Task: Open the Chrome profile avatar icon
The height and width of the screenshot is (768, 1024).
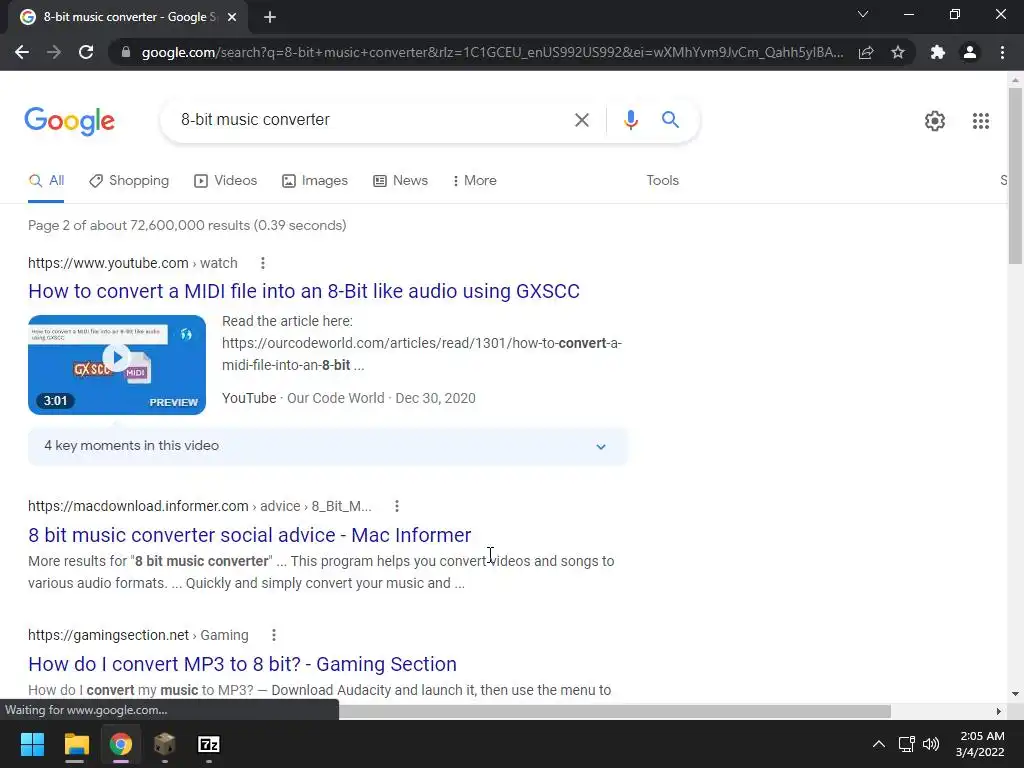Action: (970, 52)
